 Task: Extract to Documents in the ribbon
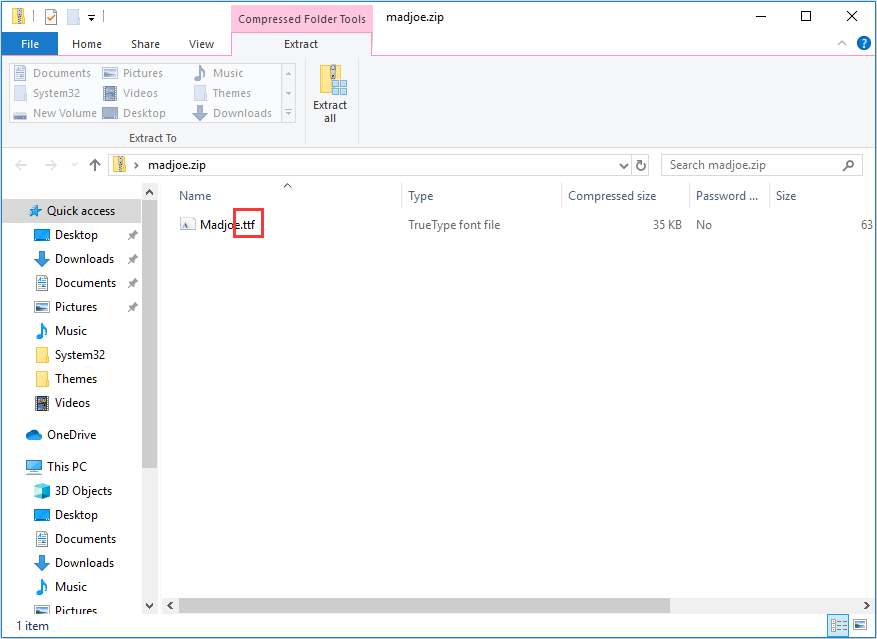(52, 73)
